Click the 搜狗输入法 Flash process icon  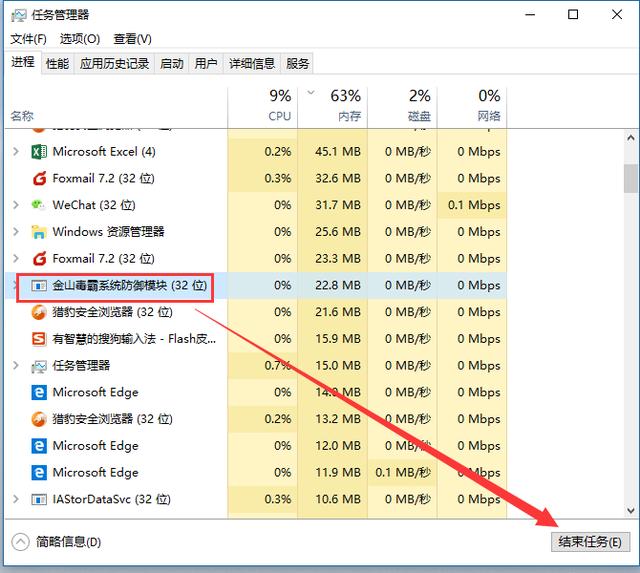coord(39,339)
